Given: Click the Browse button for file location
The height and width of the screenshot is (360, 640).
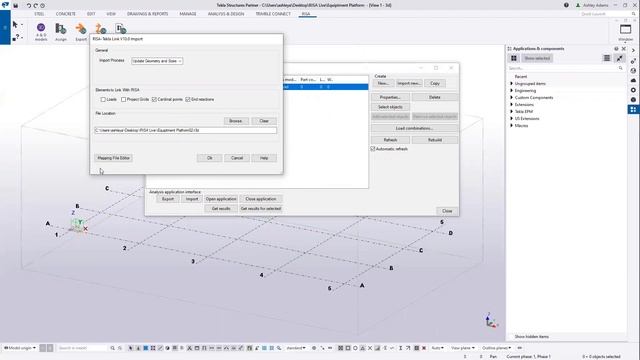Looking at the screenshot, I should [x=236, y=121].
